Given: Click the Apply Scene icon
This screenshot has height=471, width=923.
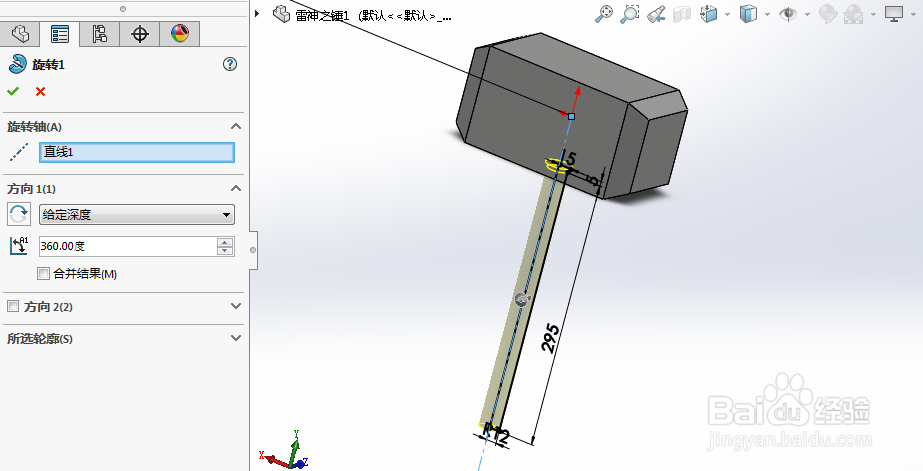Looking at the screenshot, I should point(854,14).
